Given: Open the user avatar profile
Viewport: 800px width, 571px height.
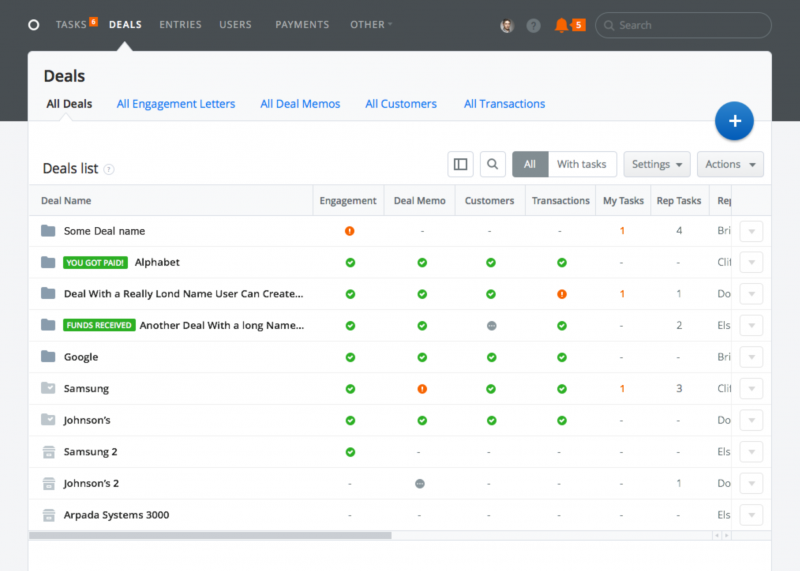Looking at the screenshot, I should pyautogui.click(x=507, y=26).
